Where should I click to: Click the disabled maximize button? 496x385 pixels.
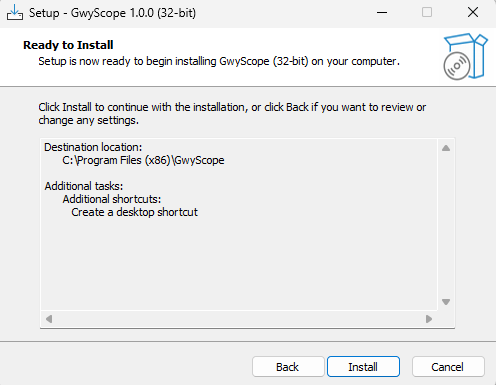pos(427,13)
